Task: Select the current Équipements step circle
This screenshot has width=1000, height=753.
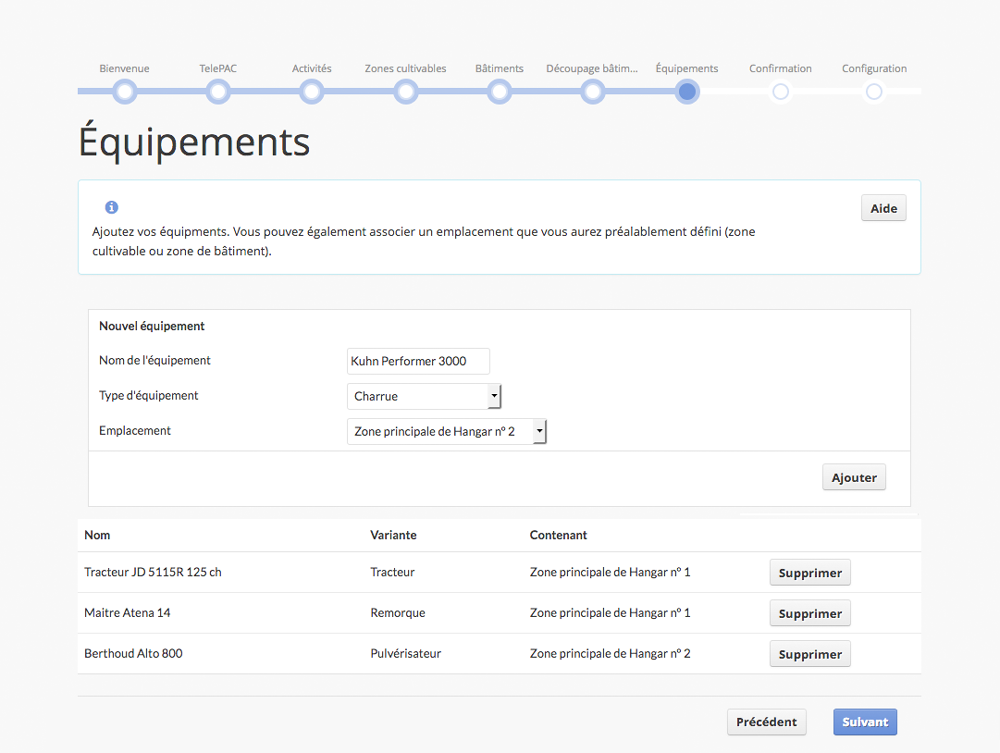Action: tap(687, 92)
